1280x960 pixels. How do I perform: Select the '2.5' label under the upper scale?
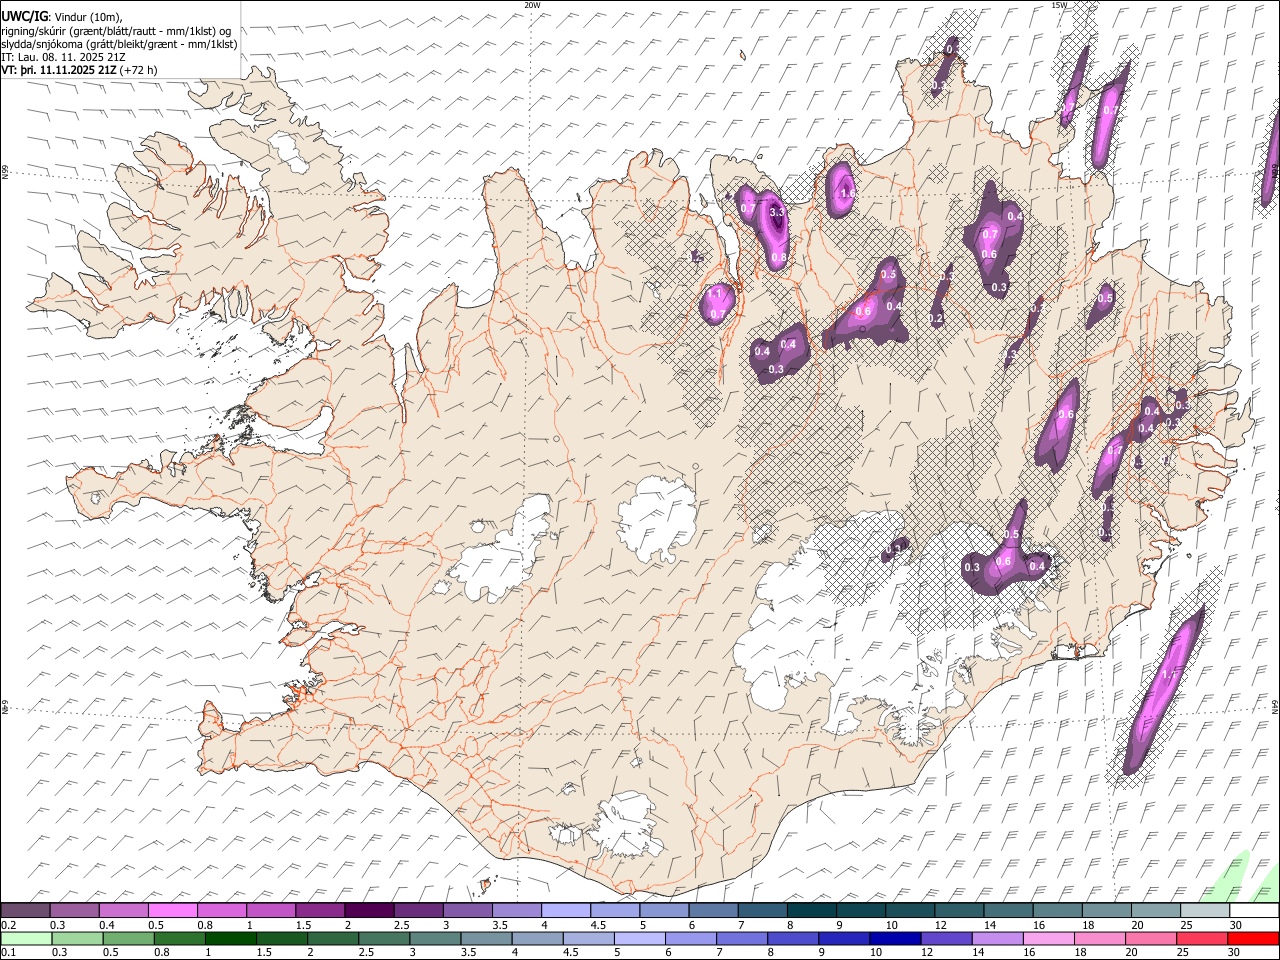[401, 925]
